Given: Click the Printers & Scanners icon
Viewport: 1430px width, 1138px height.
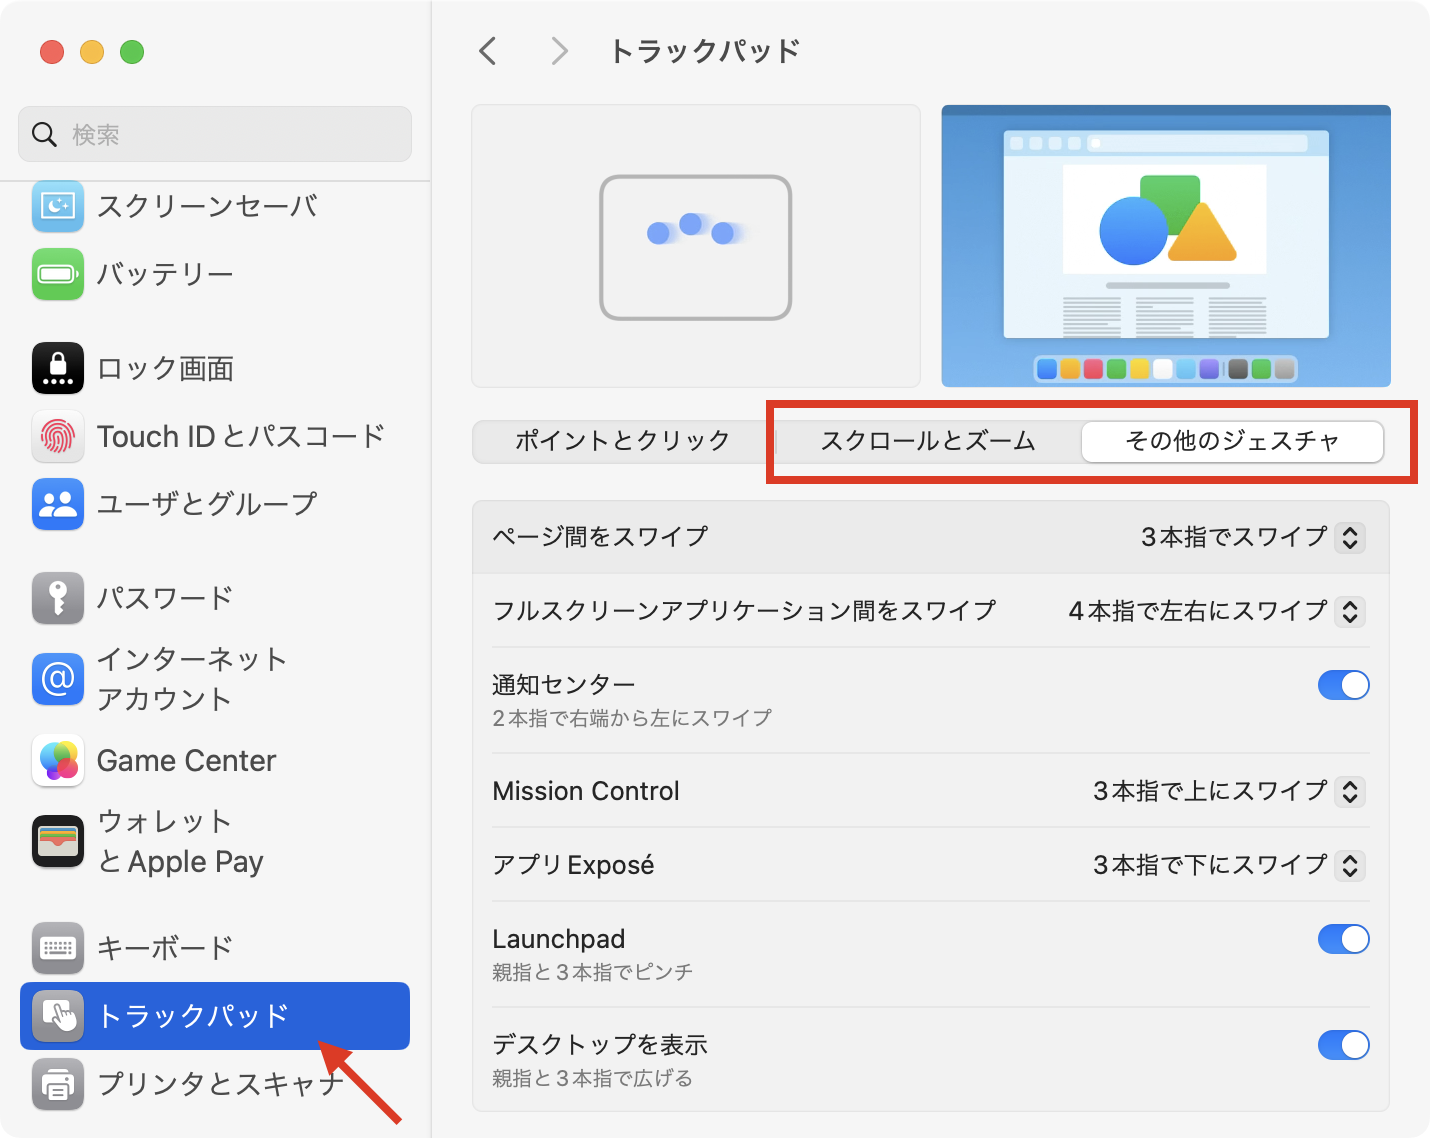Looking at the screenshot, I should (x=58, y=1084).
